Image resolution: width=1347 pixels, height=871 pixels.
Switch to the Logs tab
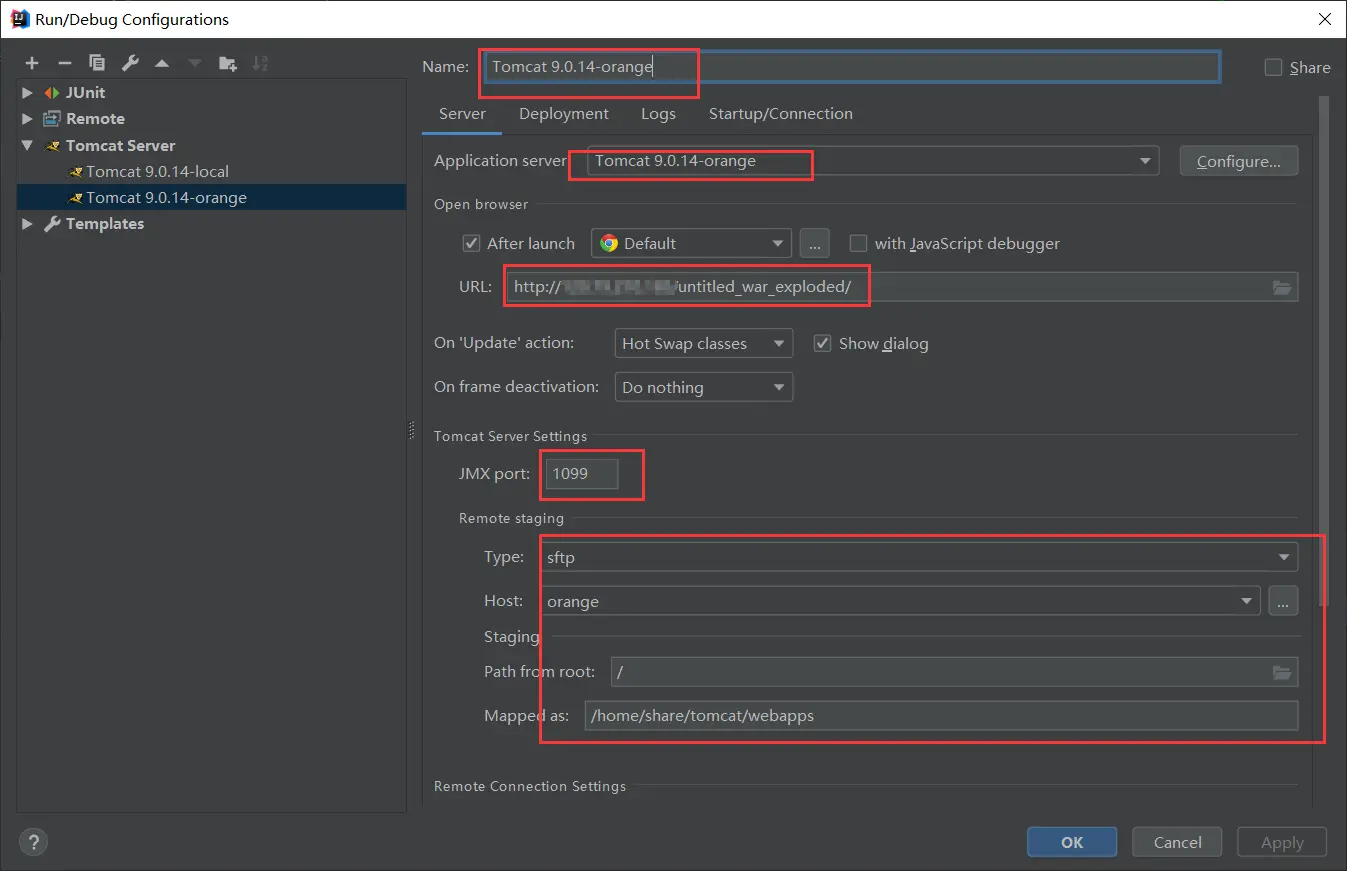click(x=658, y=114)
